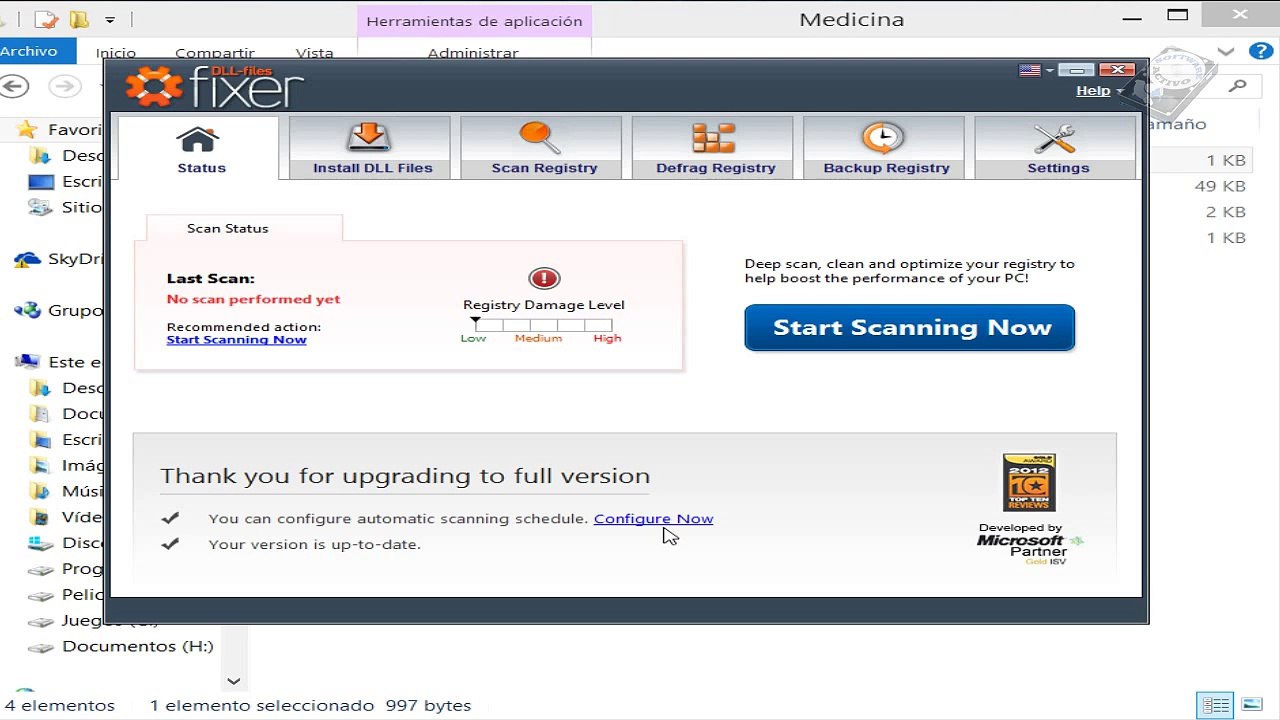The height and width of the screenshot is (720, 1280).
Task: Click the Start Scanning Now recommended action link
Action: pos(236,340)
